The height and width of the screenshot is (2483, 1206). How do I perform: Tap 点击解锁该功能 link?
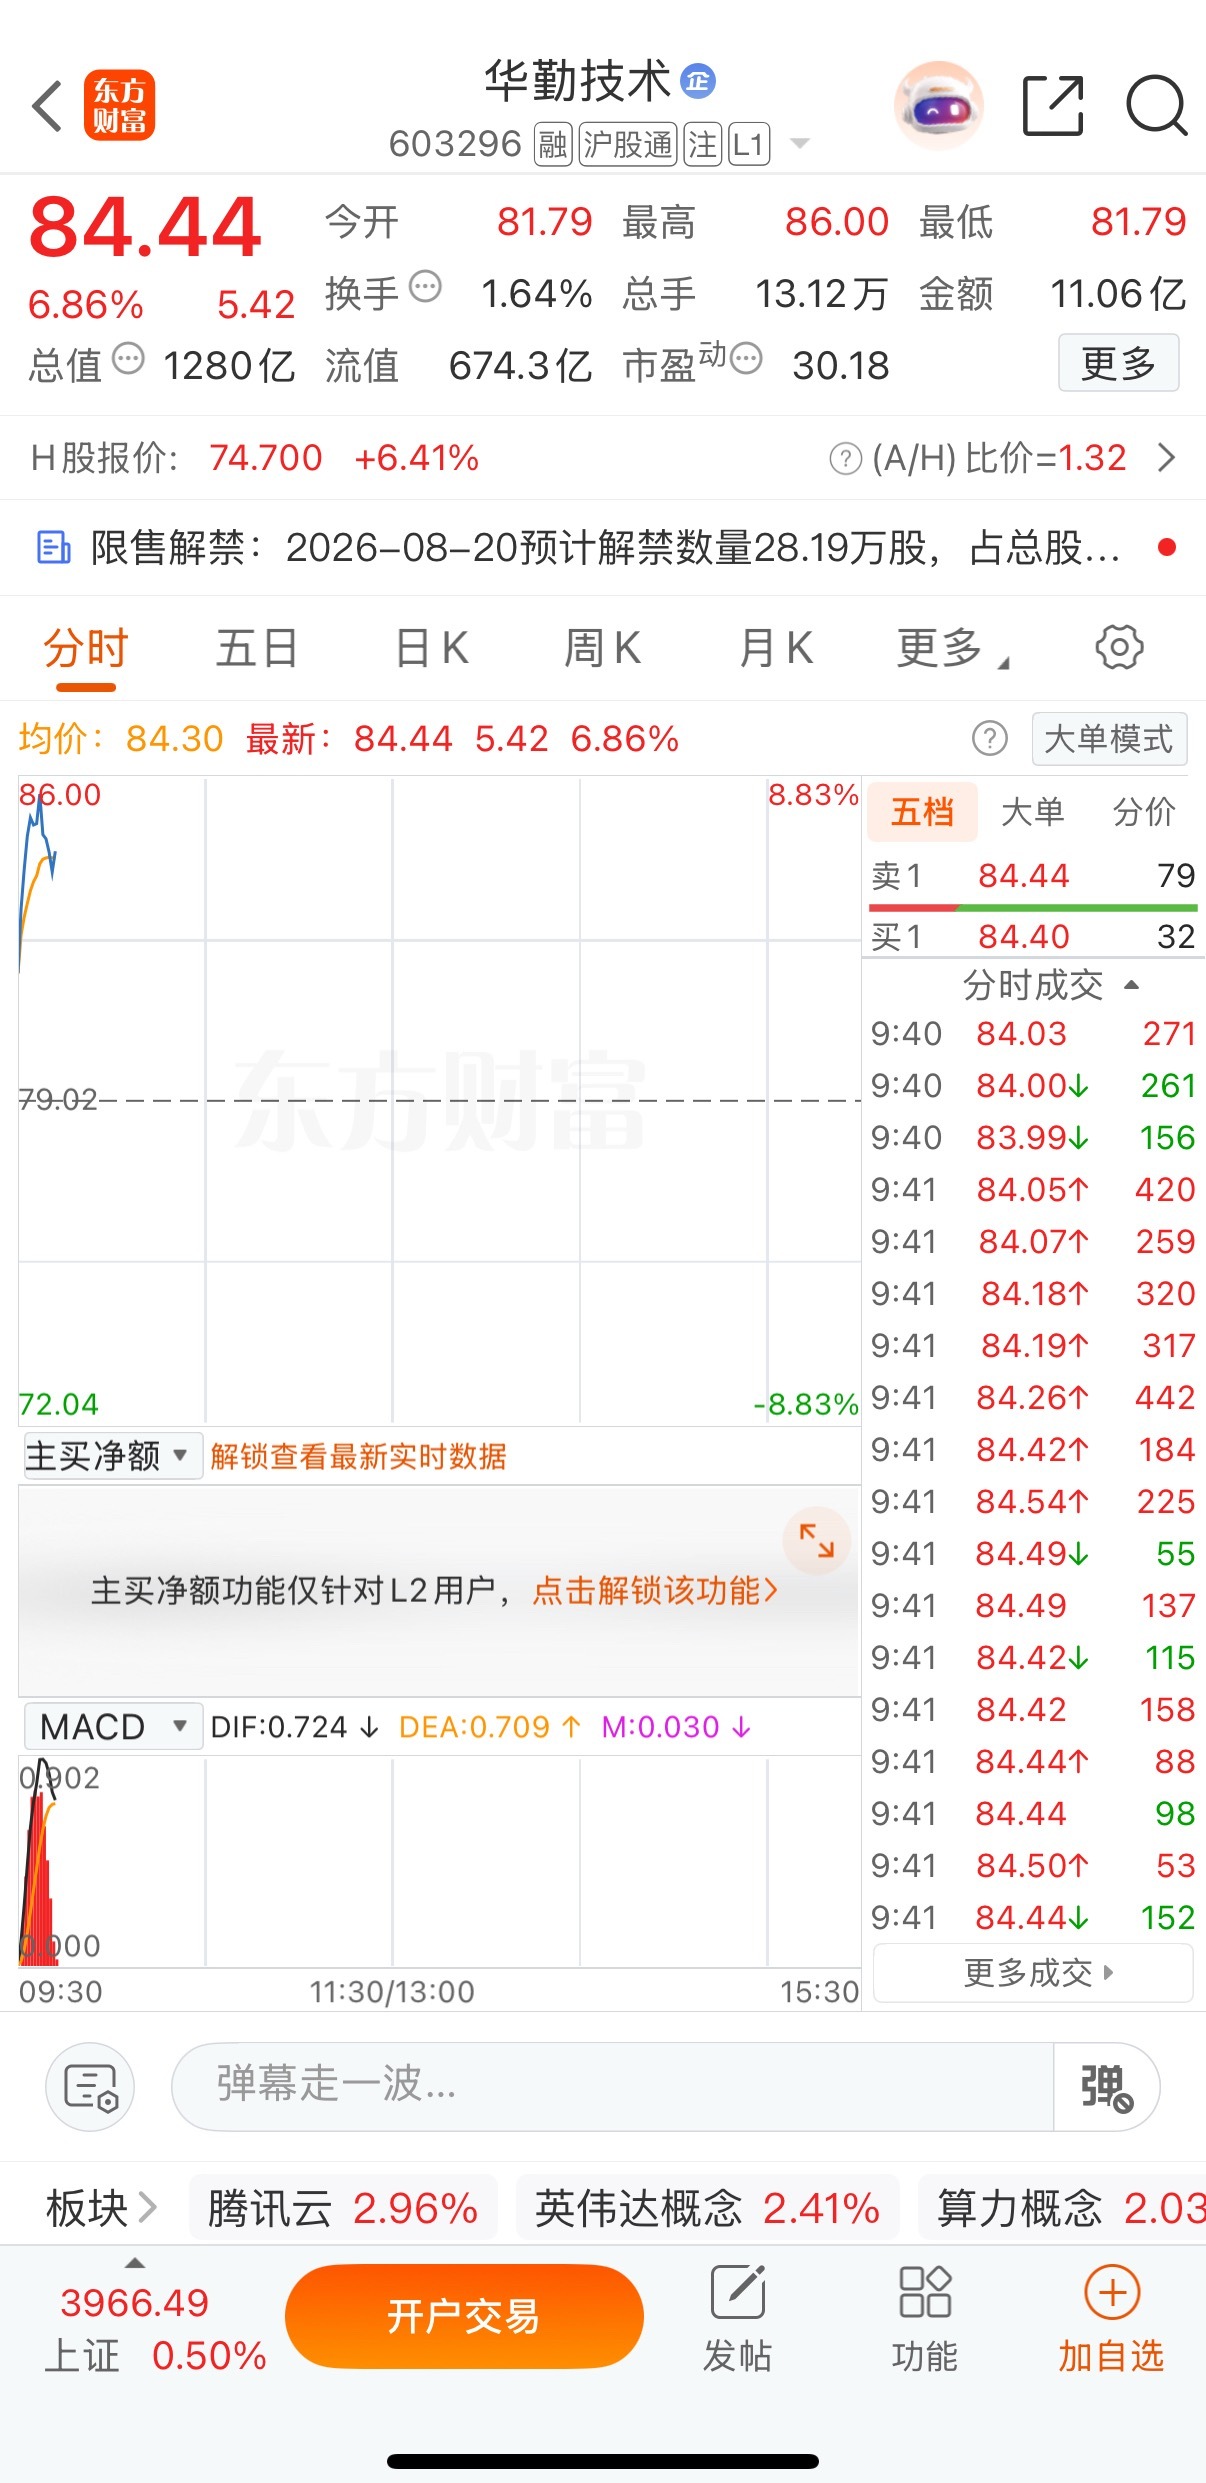click(655, 1590)
